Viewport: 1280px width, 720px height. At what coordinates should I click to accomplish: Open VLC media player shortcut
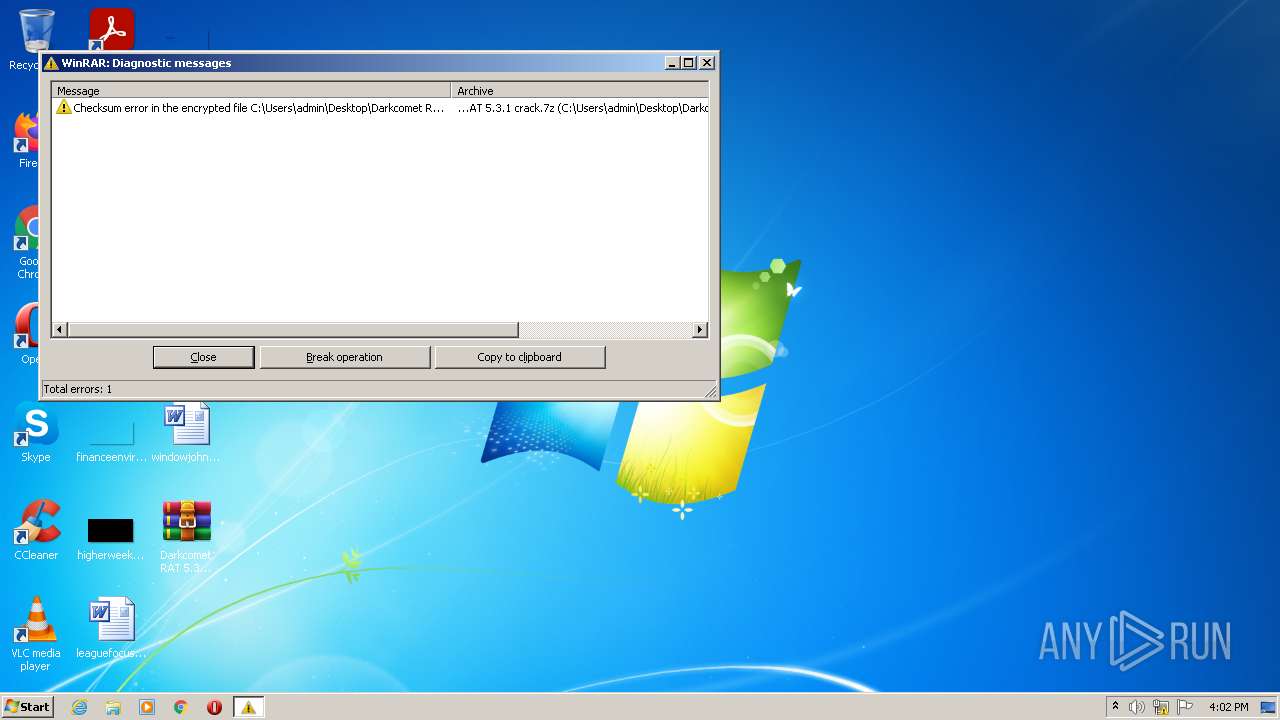point(36,634)
